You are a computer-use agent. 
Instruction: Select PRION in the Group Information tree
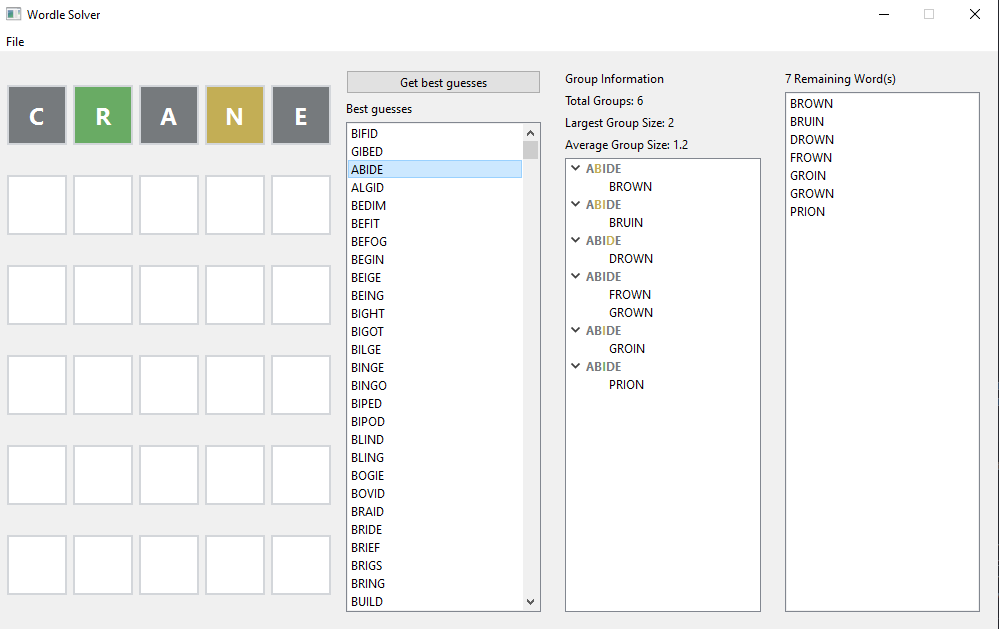[626, 384]
